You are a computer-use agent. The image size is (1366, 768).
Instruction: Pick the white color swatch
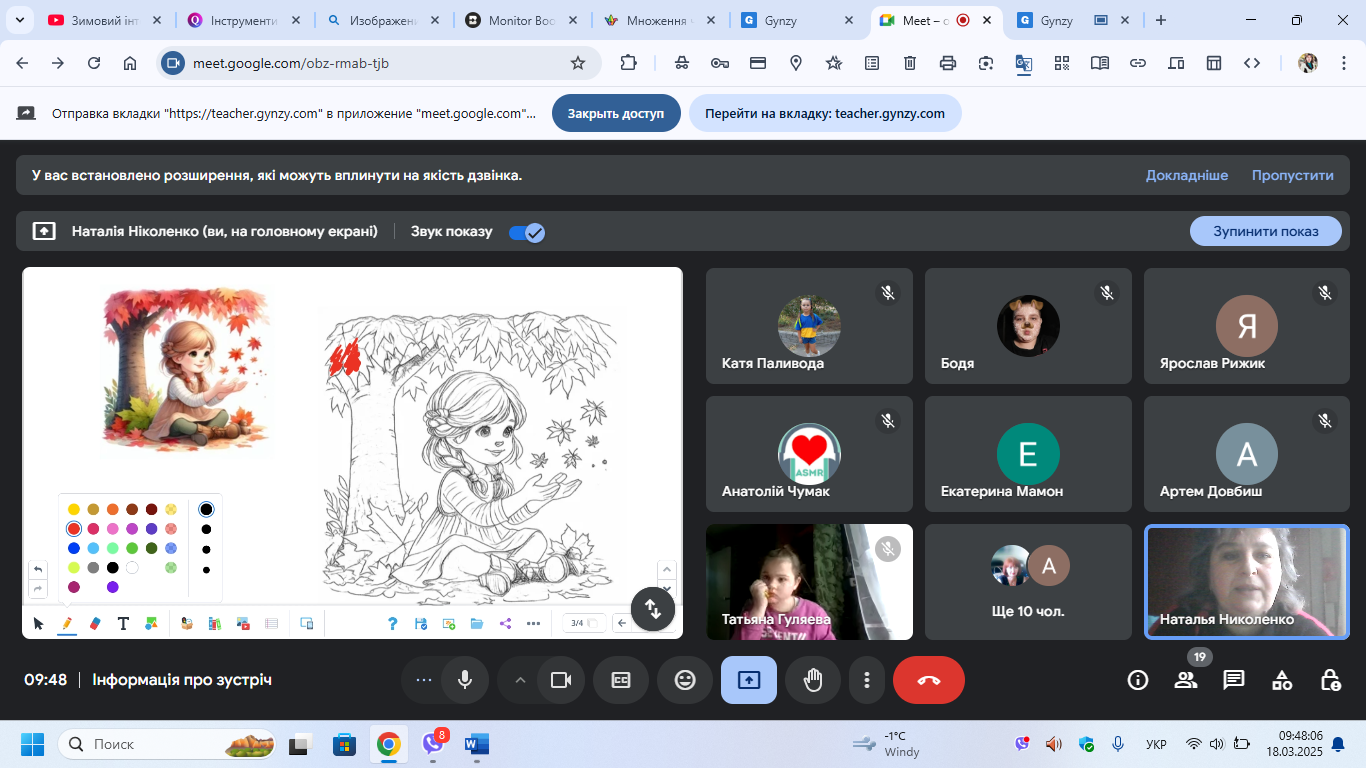(132, 568)
